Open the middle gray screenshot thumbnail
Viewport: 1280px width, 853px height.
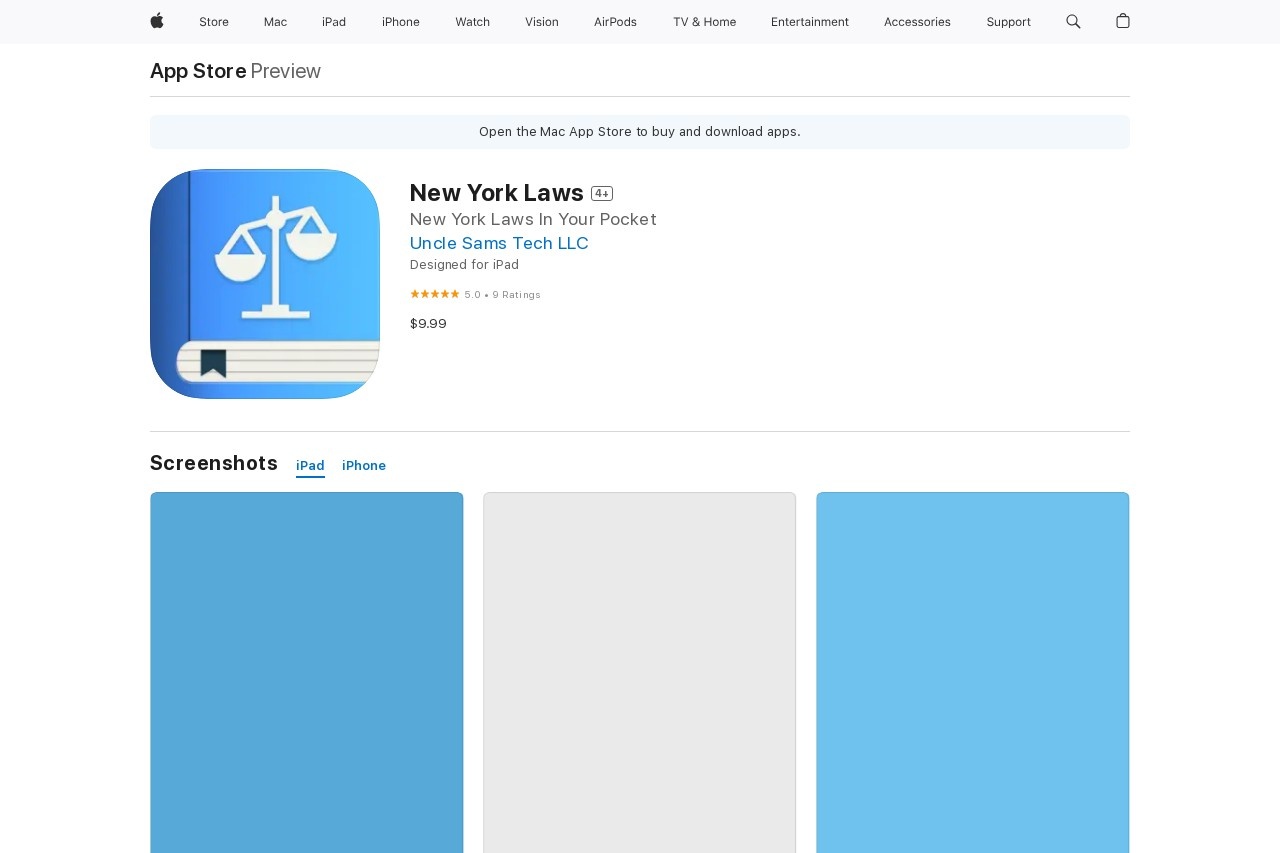tap(640, 672)
